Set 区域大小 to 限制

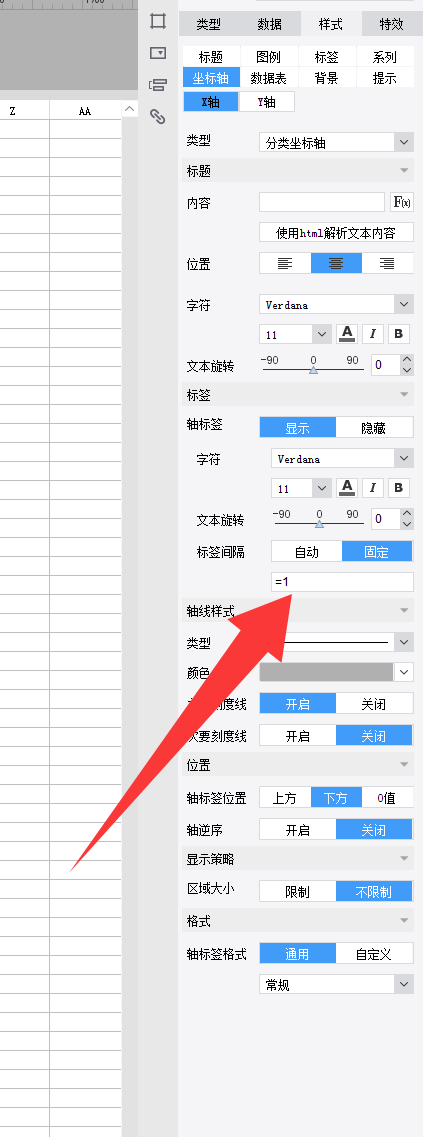297,891
